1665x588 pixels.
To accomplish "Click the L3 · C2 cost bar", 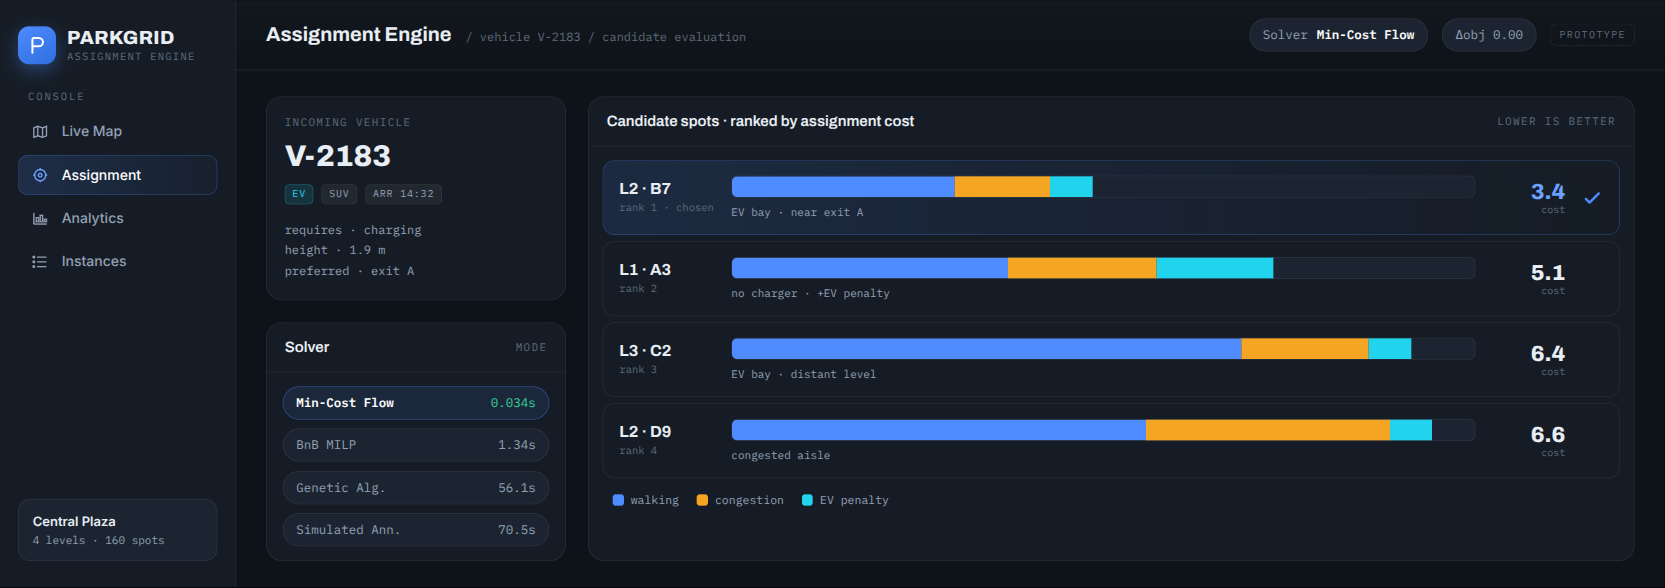I will (1103, 349).
